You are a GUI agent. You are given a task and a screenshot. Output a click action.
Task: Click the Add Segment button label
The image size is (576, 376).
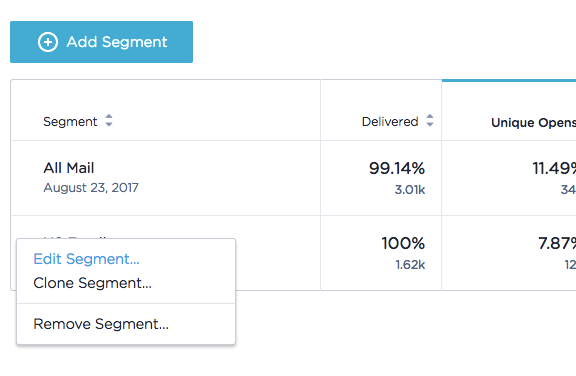pyautogui.click(x=117, y=42)
